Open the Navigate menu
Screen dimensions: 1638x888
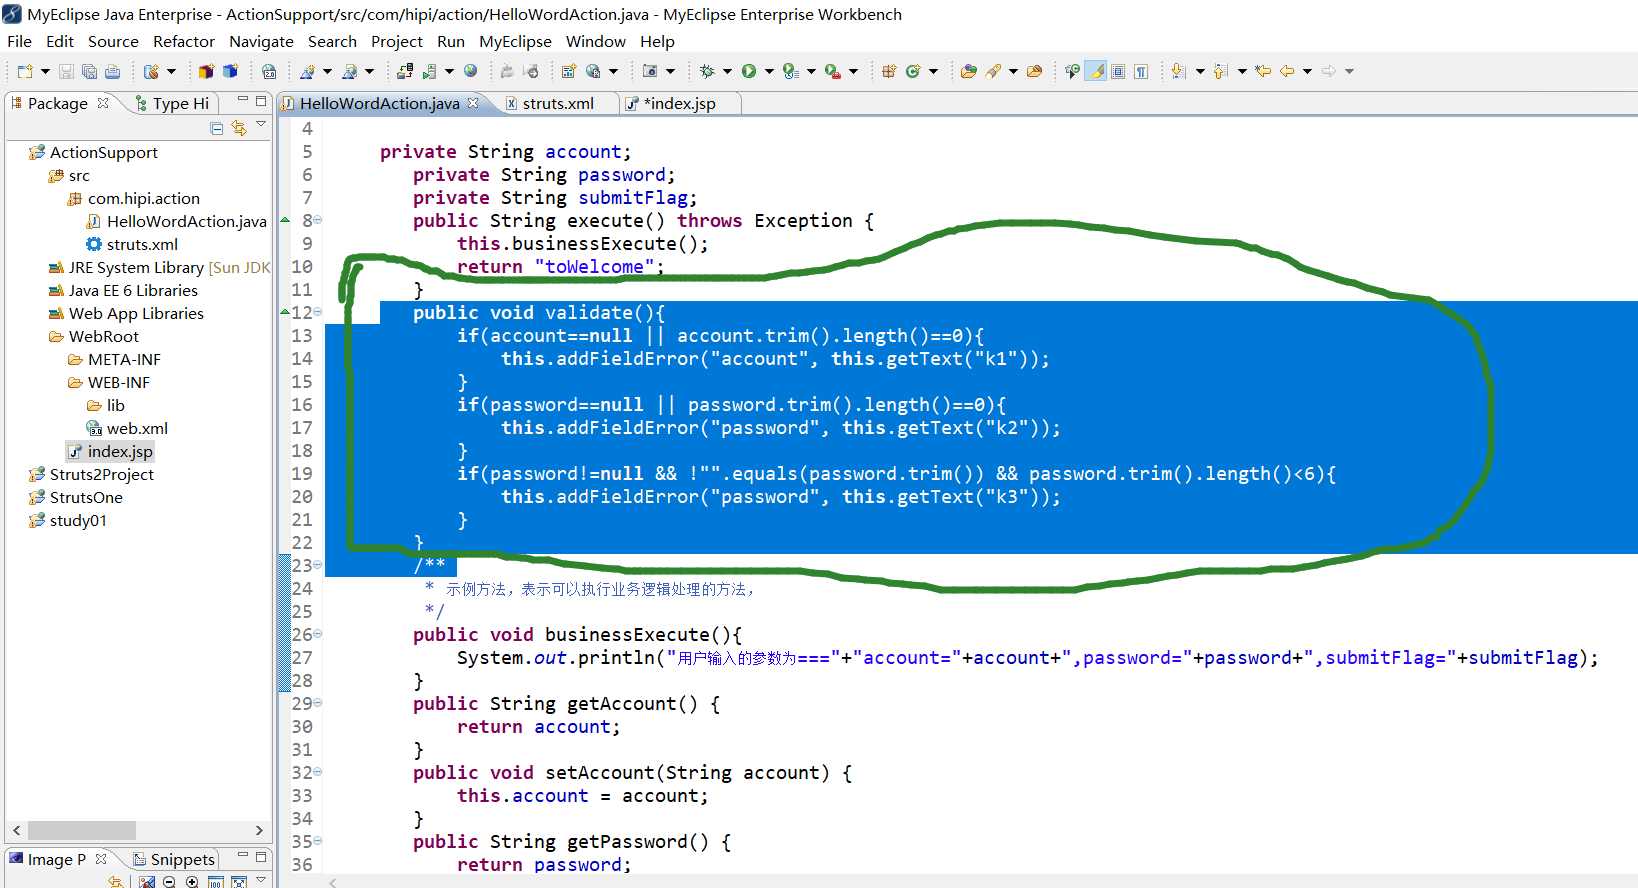261,41
